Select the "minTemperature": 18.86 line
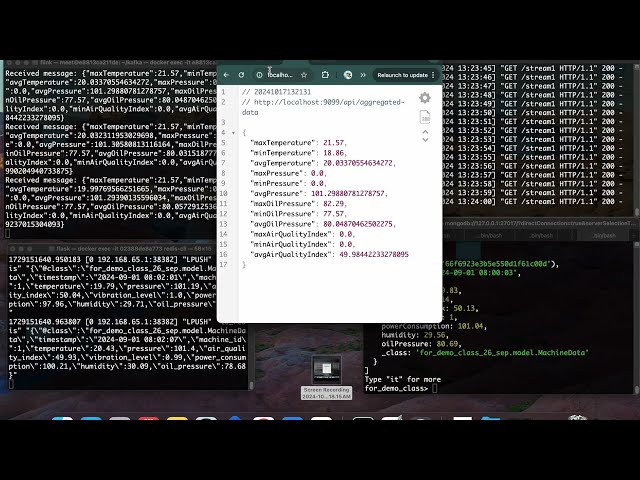640x480 pixels. 299,153
